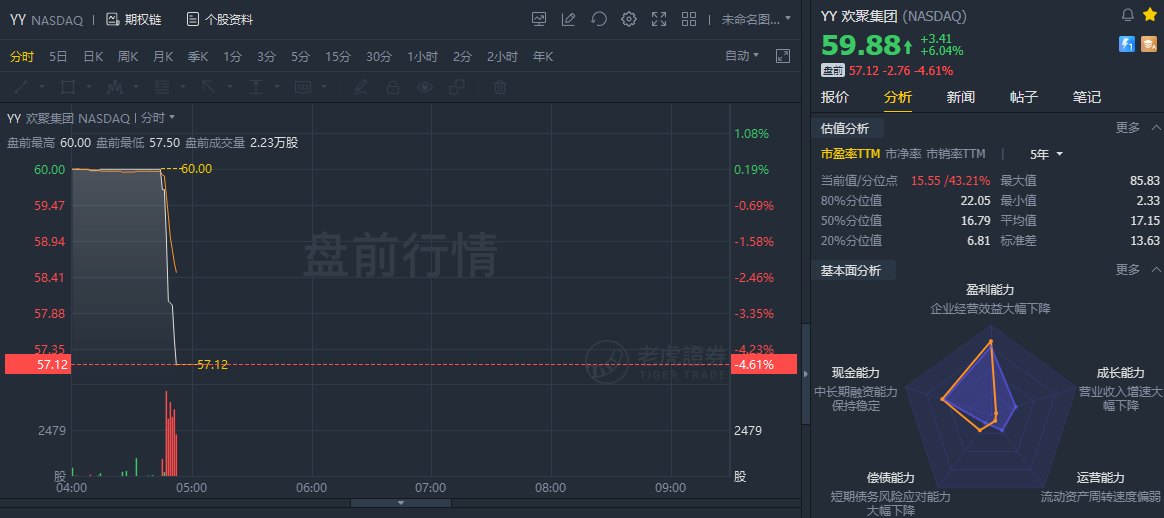Switch to the 季K chart
1164x518 pixels.
coord(198,56)
